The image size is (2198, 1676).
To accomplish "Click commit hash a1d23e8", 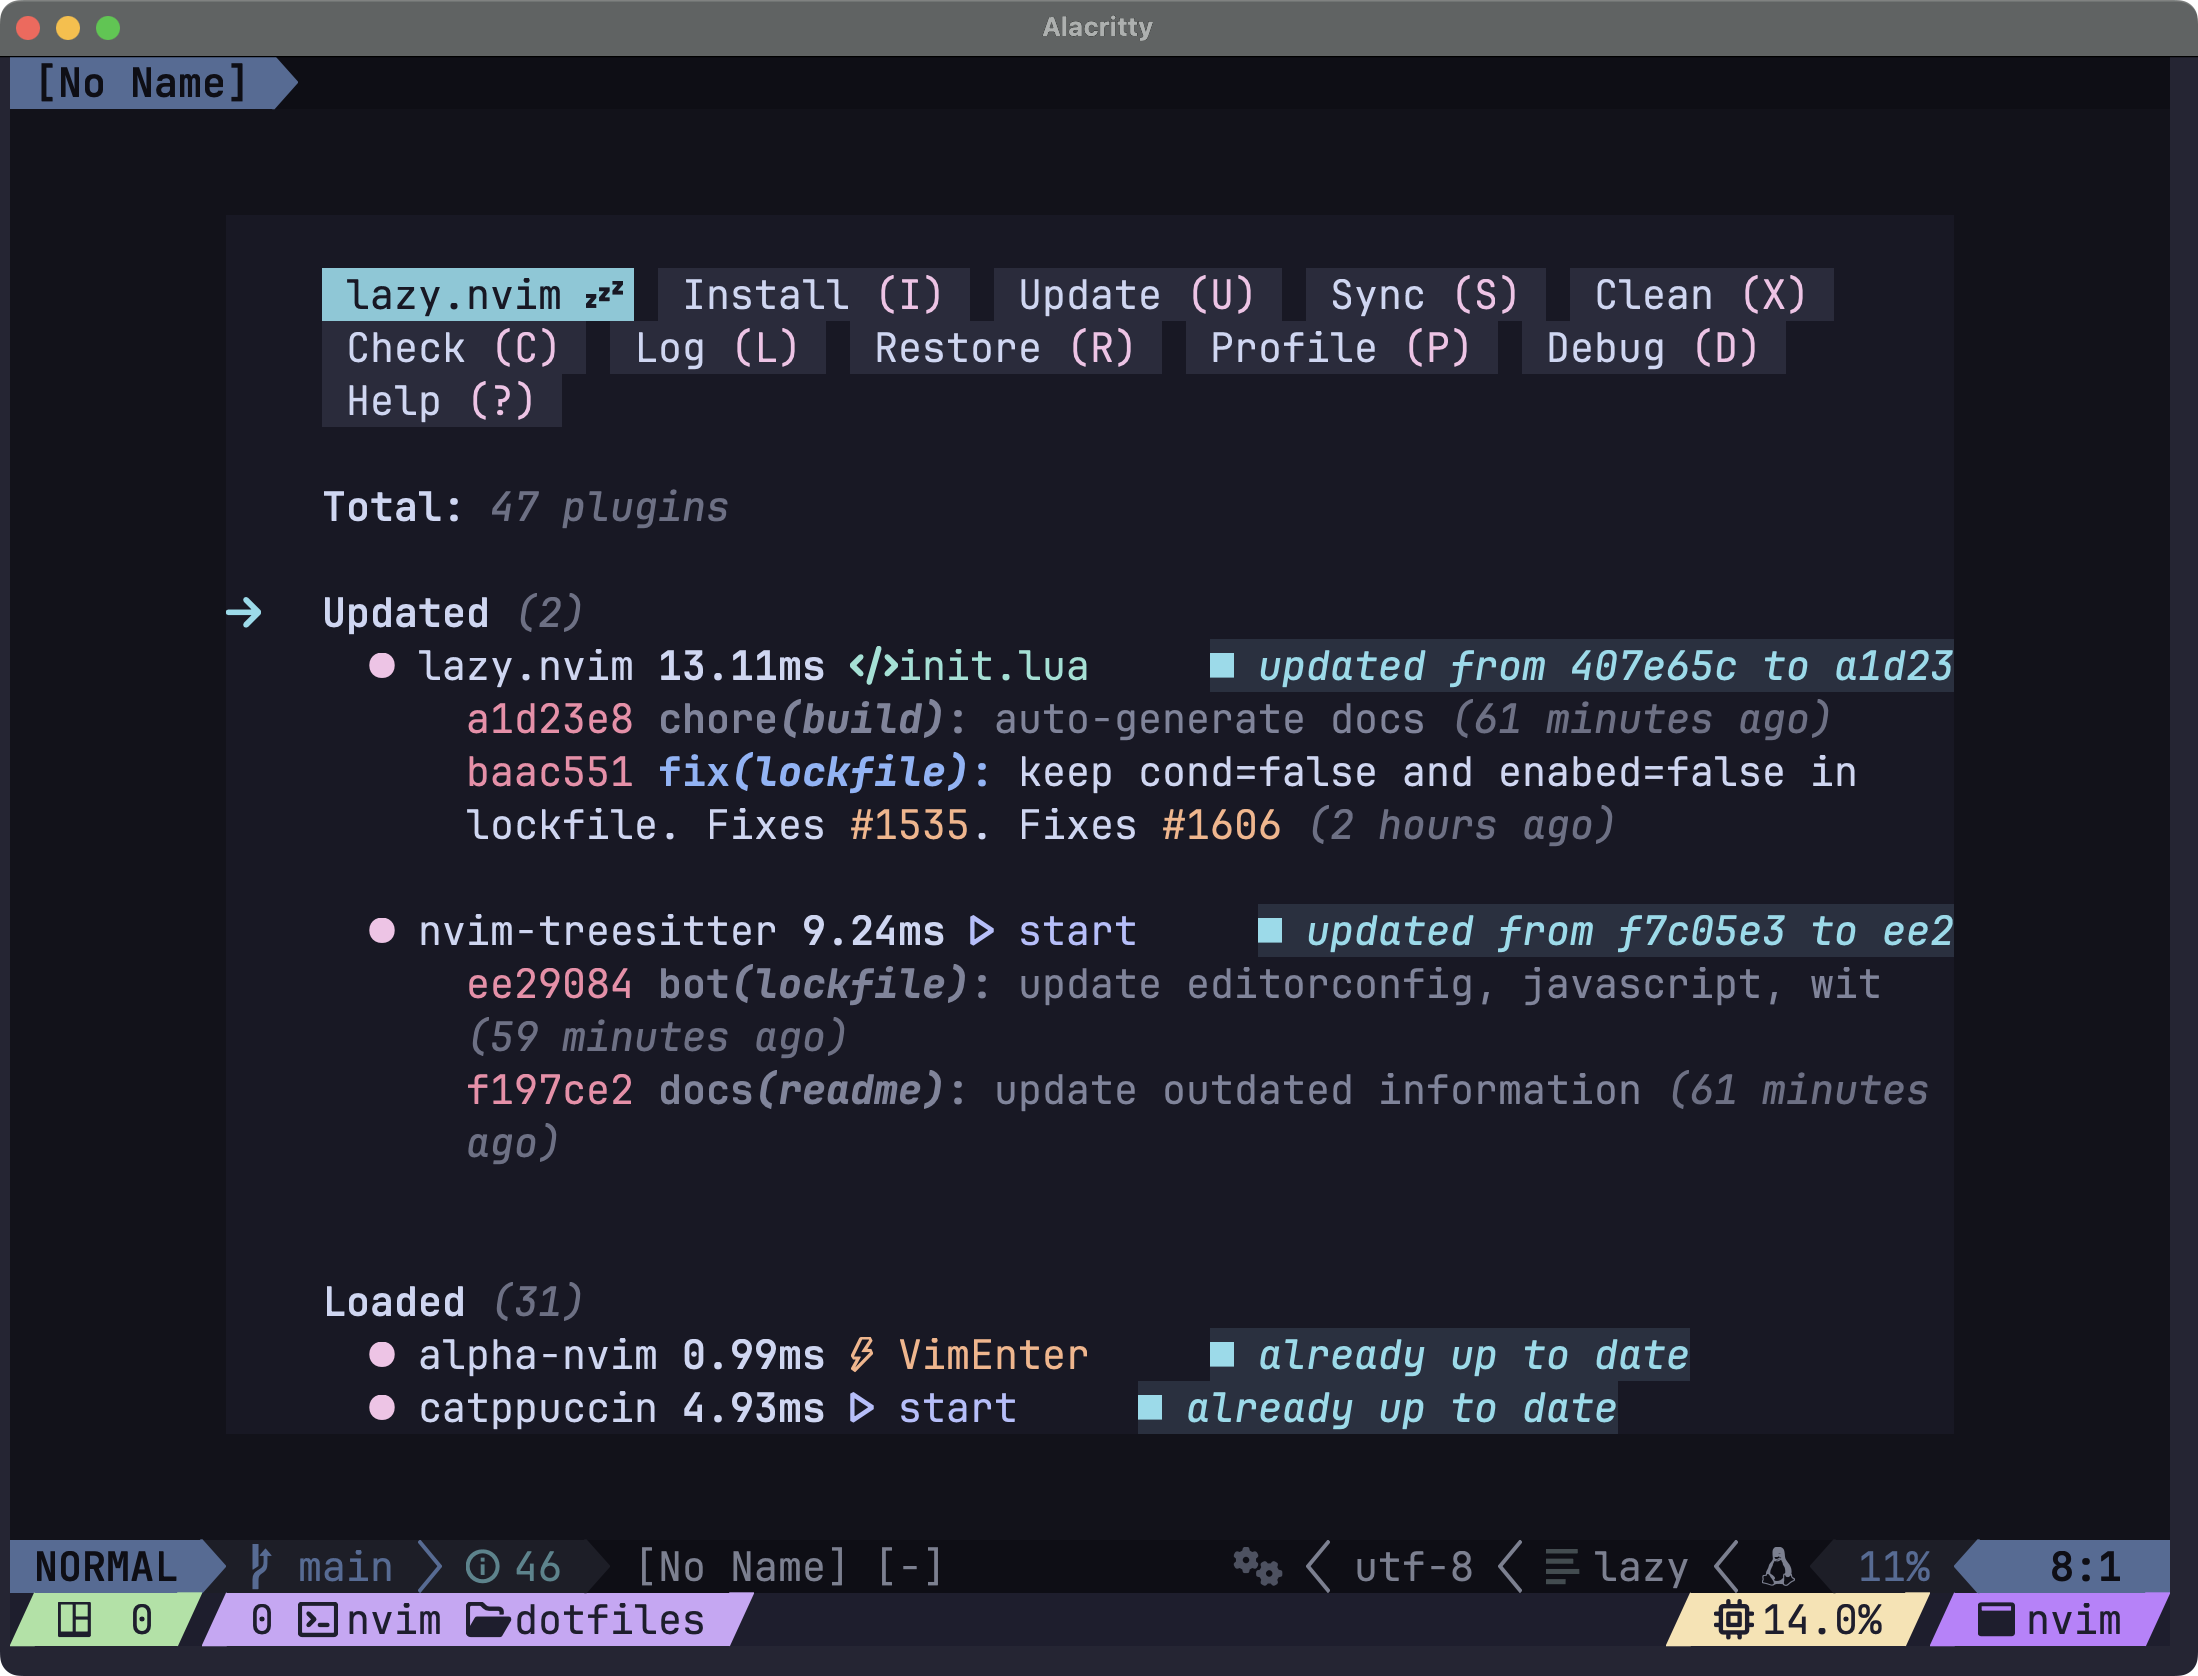I will pyautogui.click(x=550, y=719).
